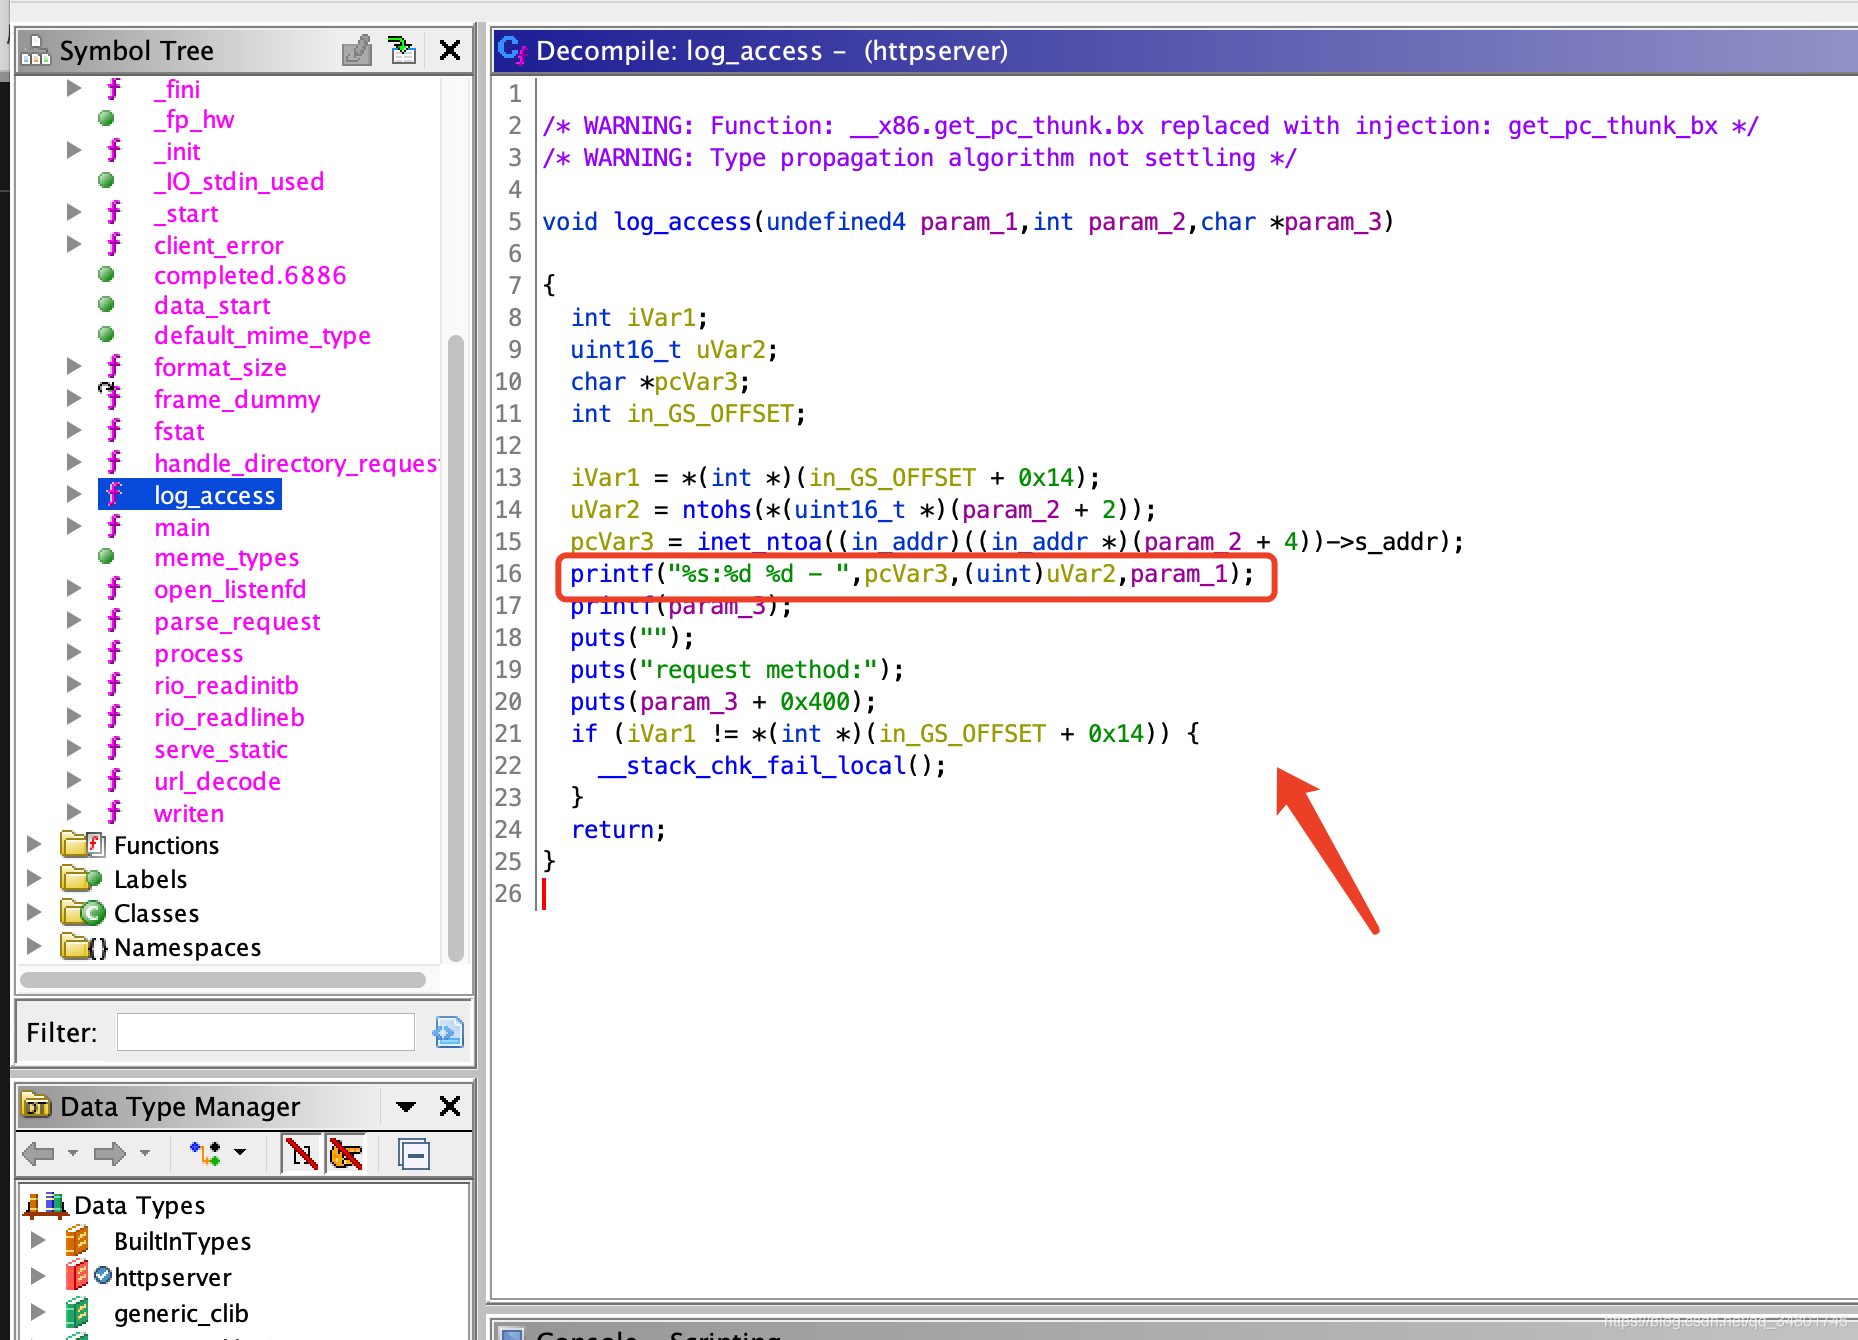
Task: Click the filter options icon beside Filter field
Action: pos(448,1032)
